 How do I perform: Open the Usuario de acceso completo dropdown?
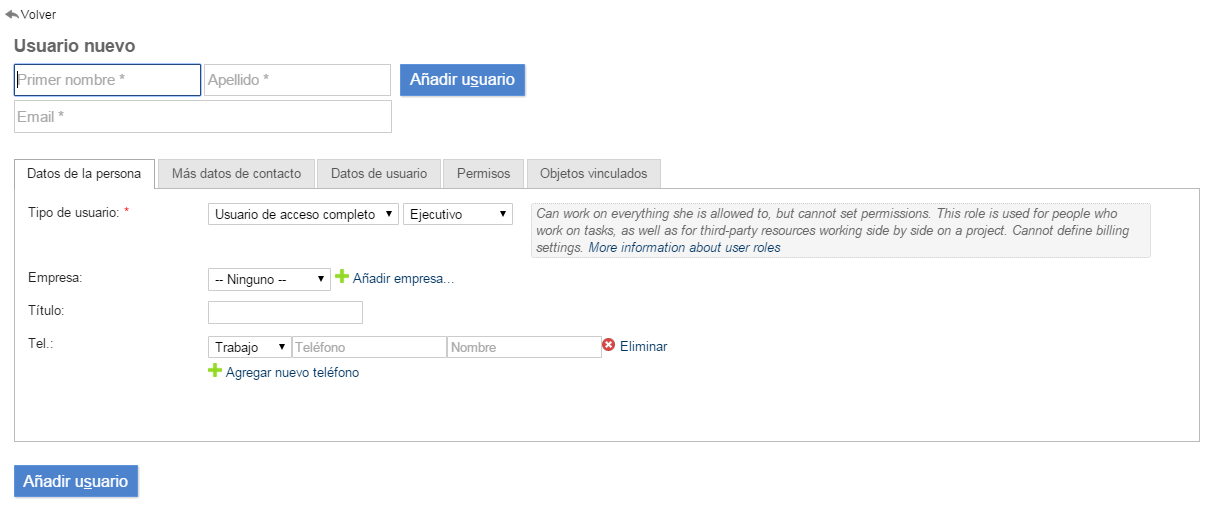coord(303,214)
